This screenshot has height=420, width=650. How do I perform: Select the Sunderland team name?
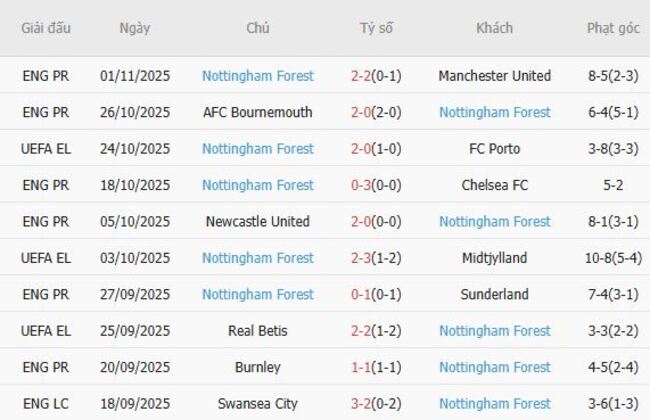[494, 294]
